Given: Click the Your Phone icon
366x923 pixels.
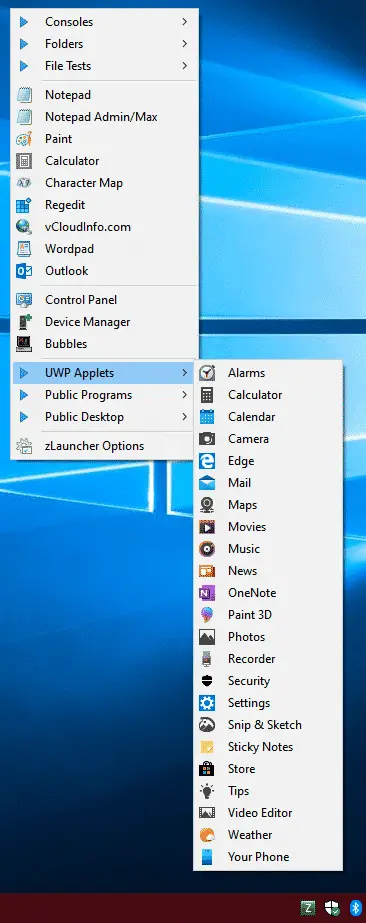Looking at the screenshot, I should [207, 857].
